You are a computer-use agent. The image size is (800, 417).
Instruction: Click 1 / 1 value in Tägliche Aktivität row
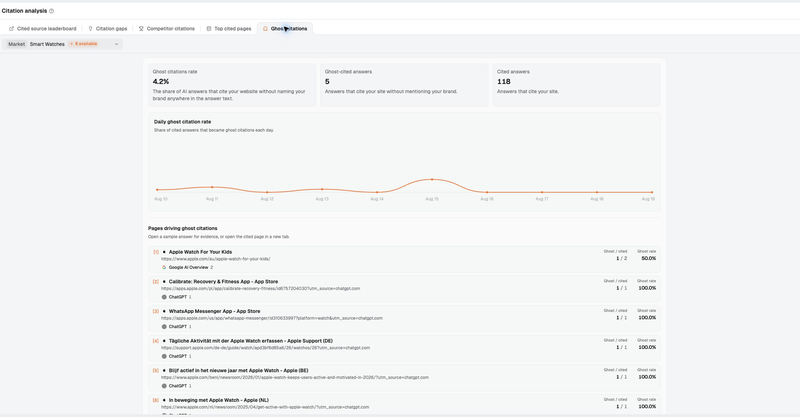(x=621, y=347)
